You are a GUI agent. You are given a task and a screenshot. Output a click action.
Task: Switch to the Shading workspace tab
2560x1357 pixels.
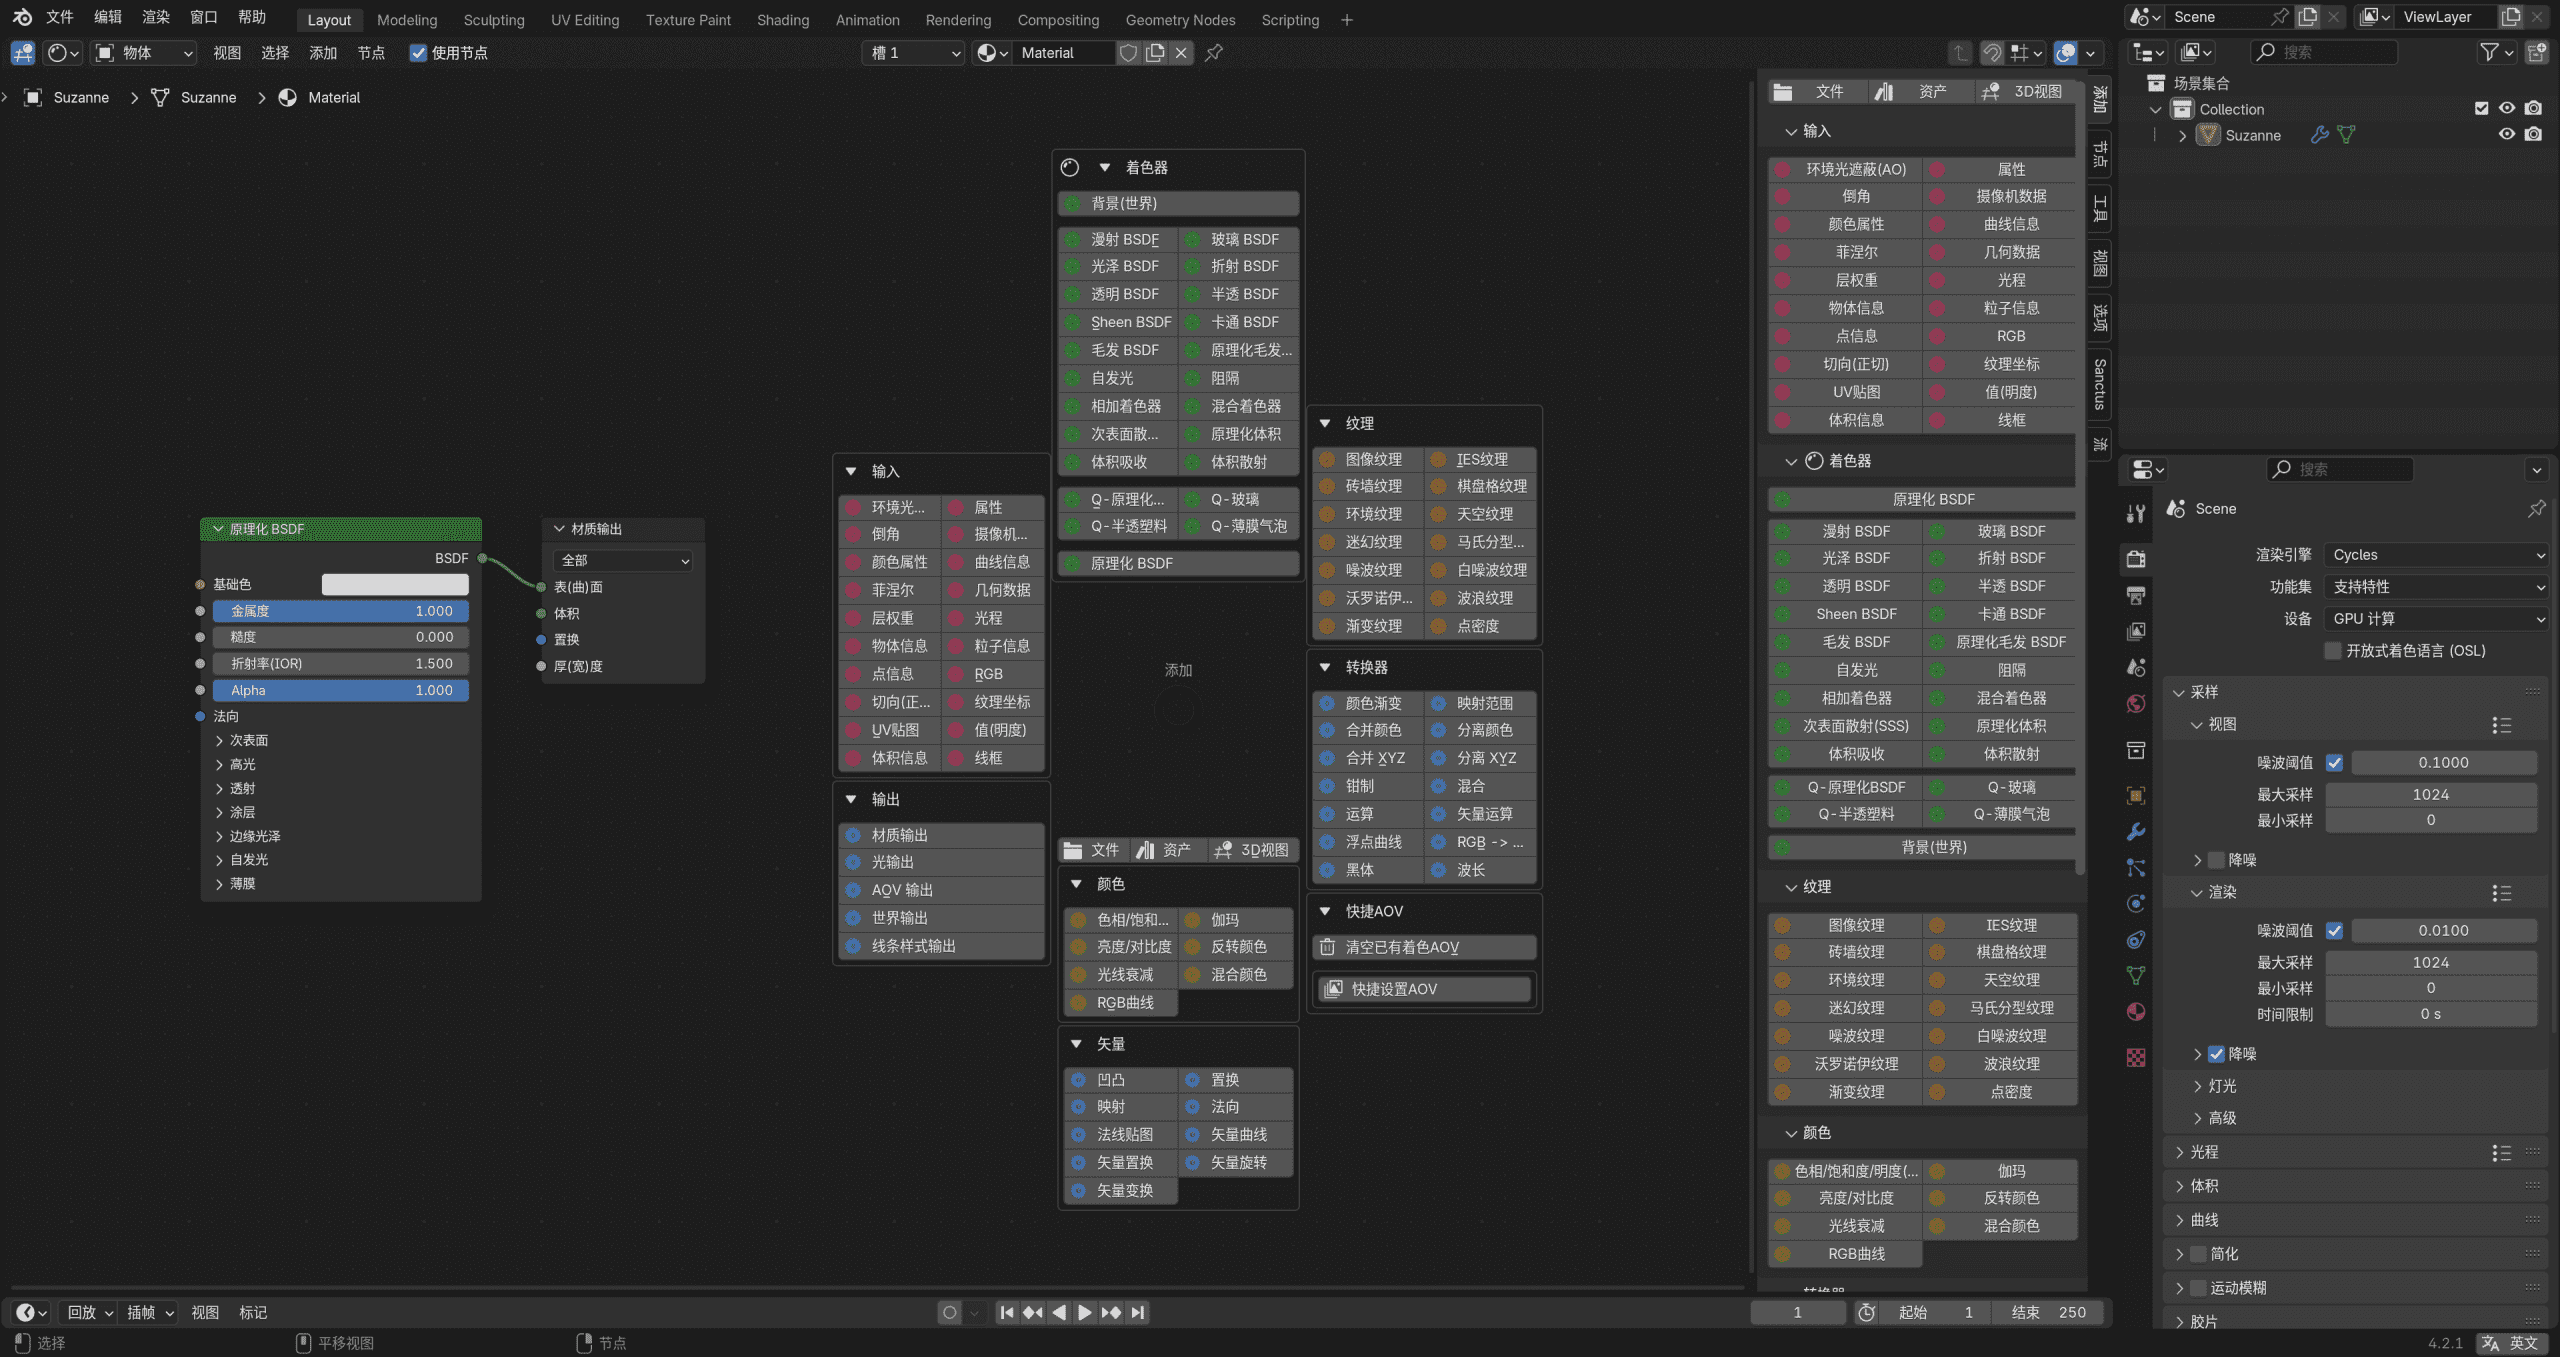783,20
